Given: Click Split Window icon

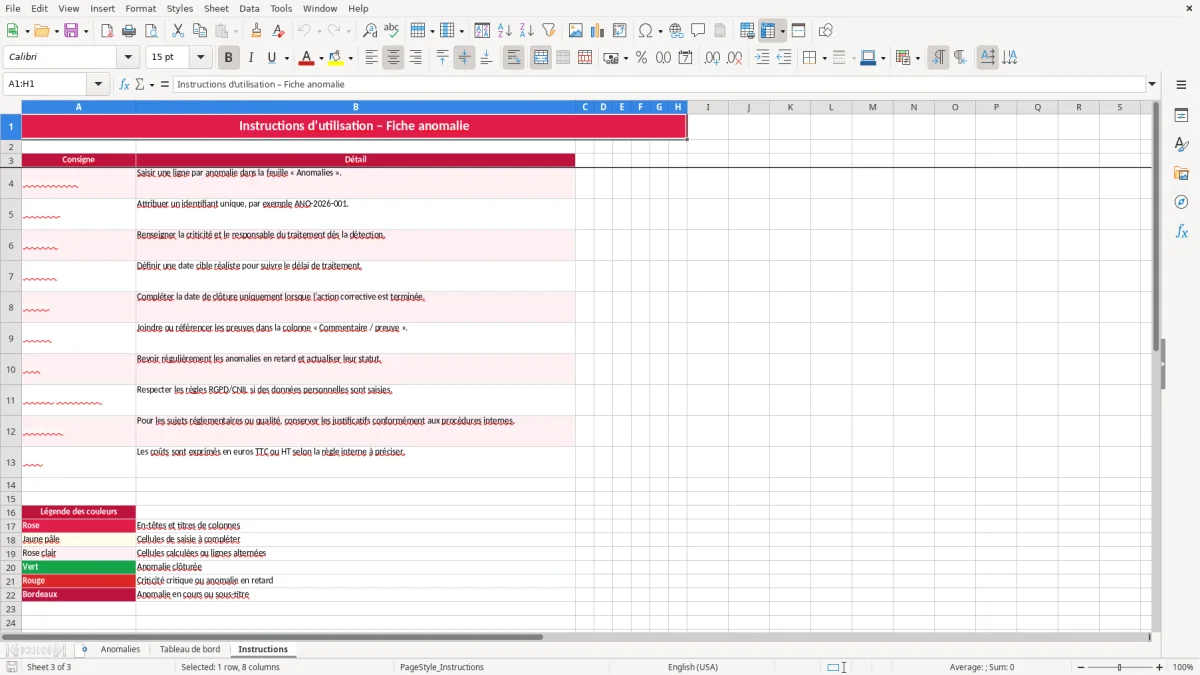Looking at the screenshot, I should 798,31.
